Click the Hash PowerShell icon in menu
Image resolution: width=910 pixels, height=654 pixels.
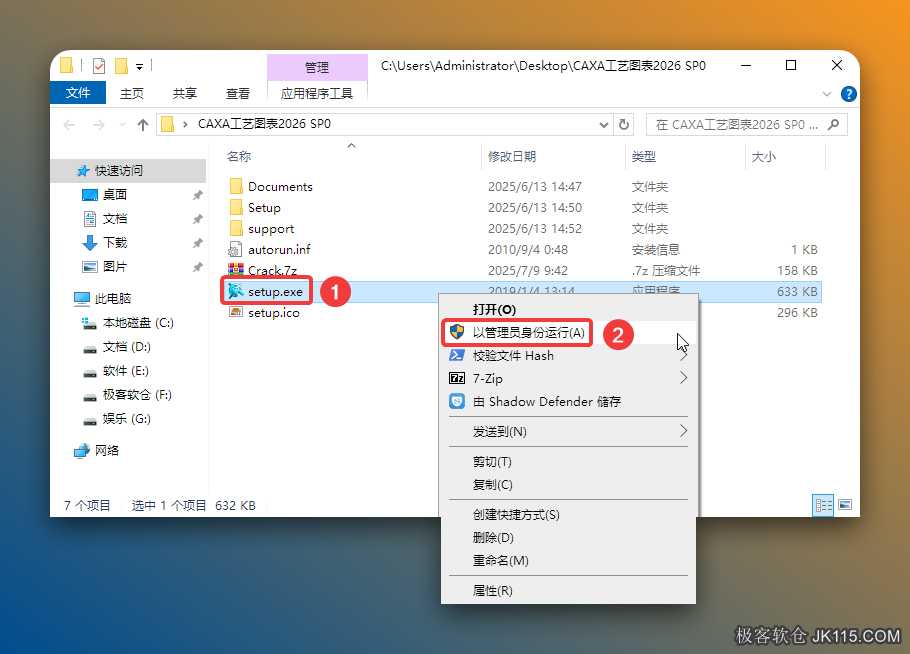coord(457,355)
